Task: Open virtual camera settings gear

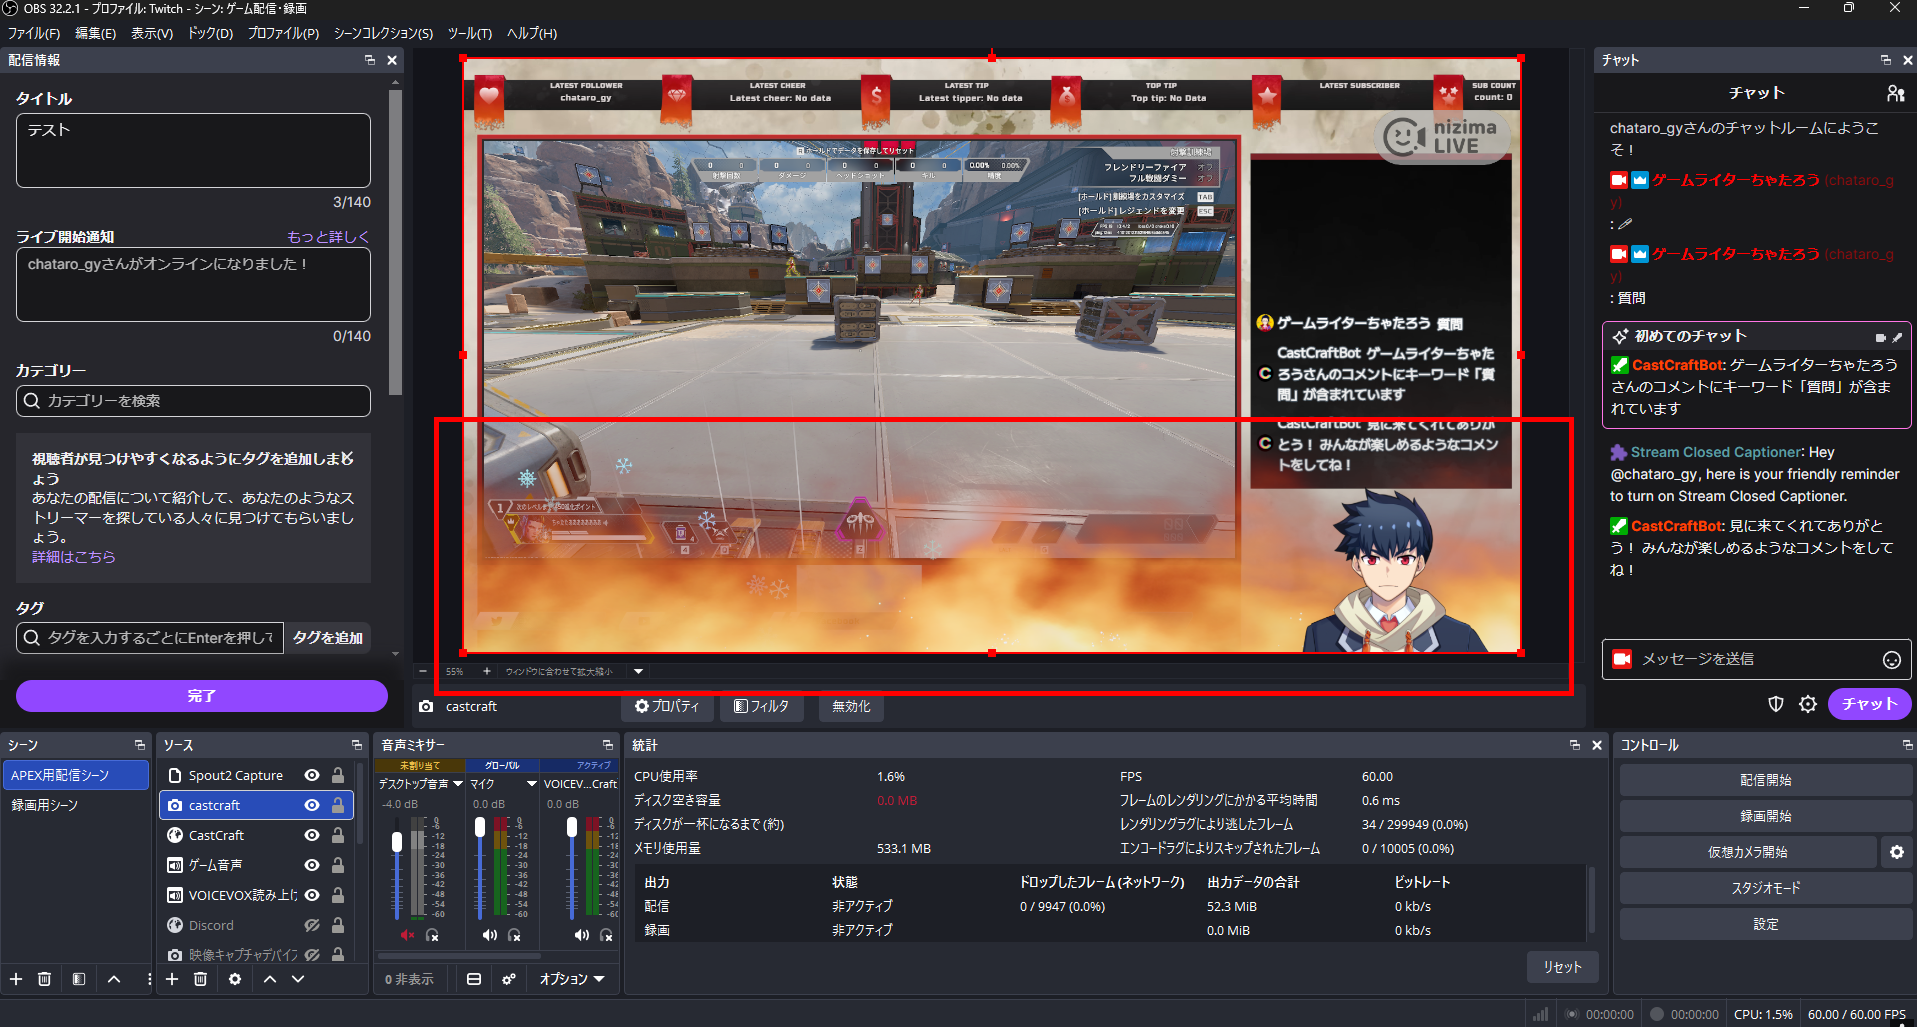Action: (1897, 852)
